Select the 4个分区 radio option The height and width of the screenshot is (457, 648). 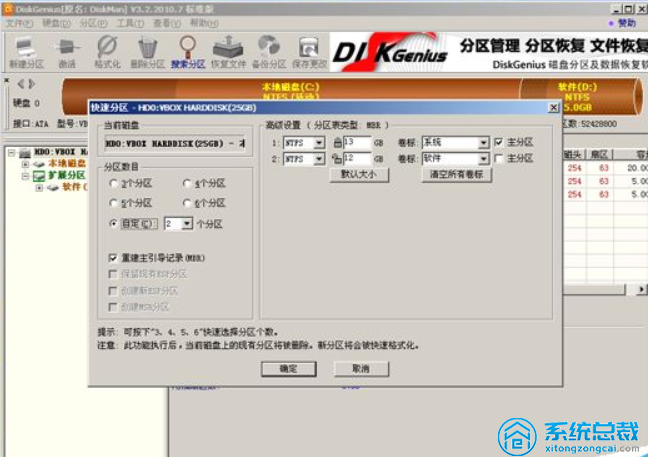coord(187,183)
